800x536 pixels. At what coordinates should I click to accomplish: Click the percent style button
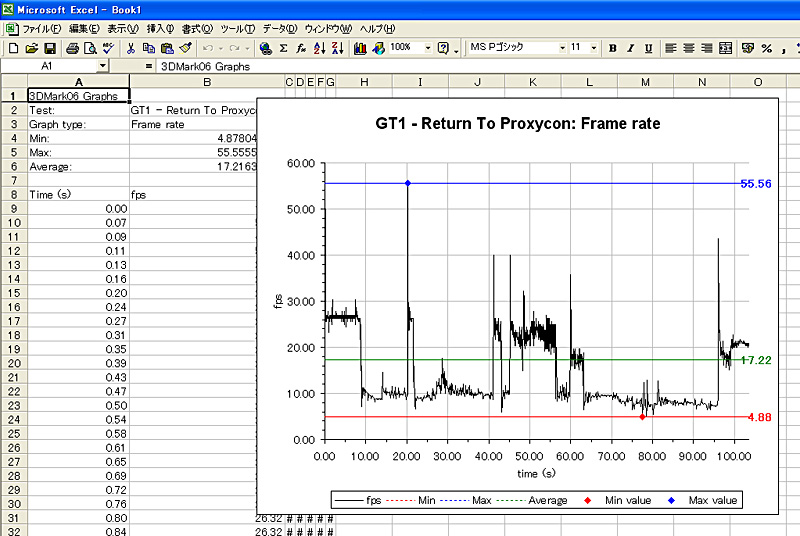tap(766, 48)
